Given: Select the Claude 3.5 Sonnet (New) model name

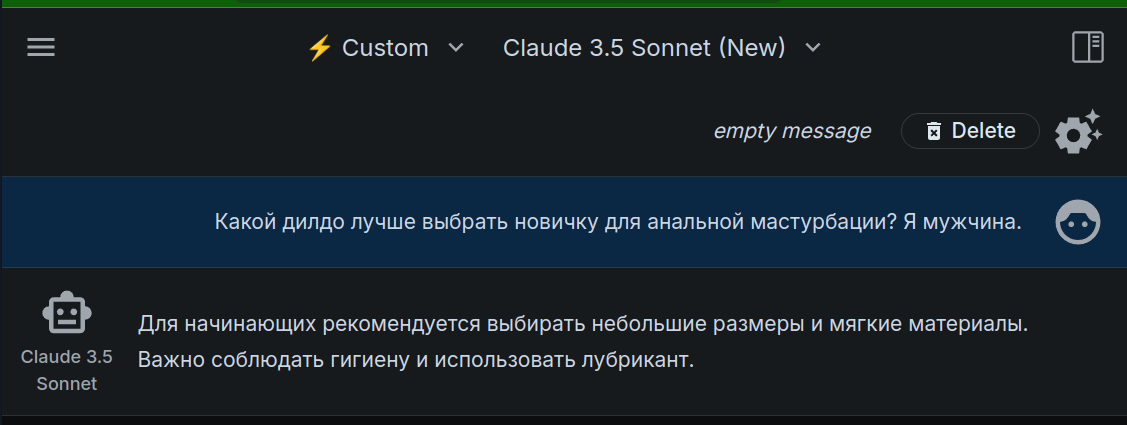Looking at the screenshot, I should (644, 48).
